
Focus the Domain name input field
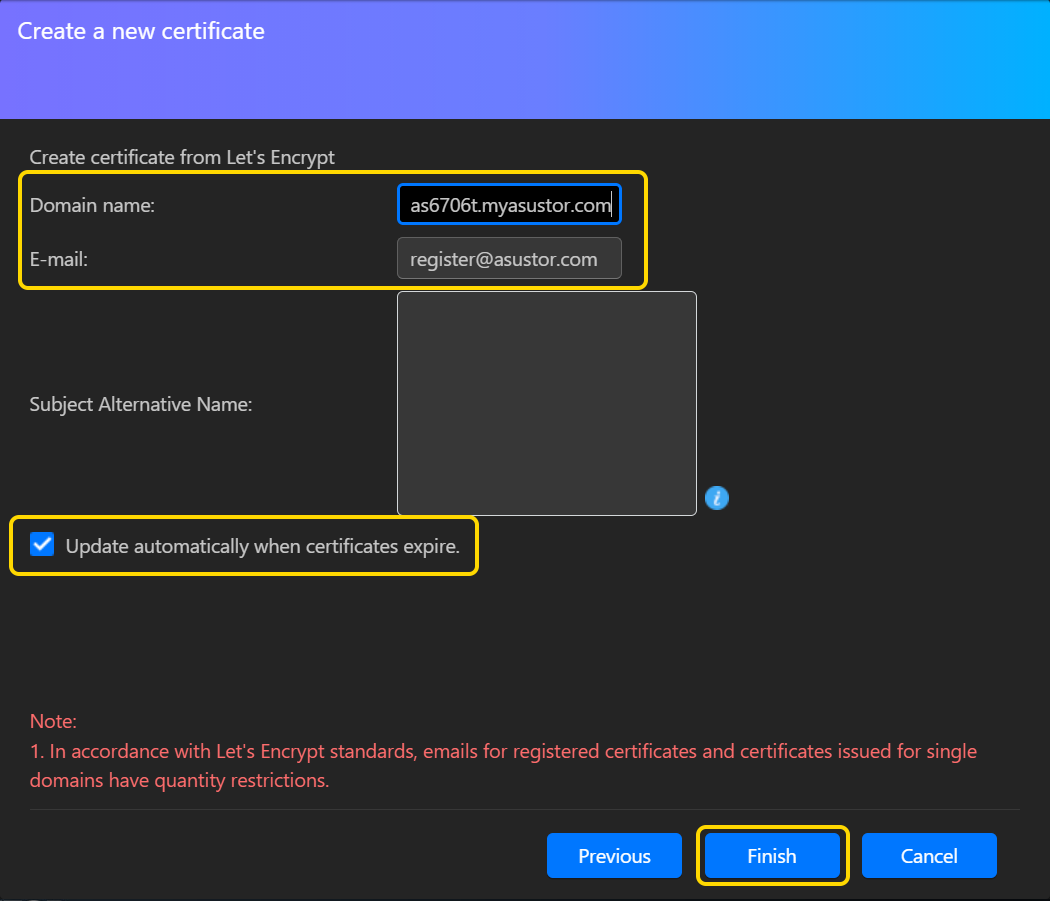(509, 205)
